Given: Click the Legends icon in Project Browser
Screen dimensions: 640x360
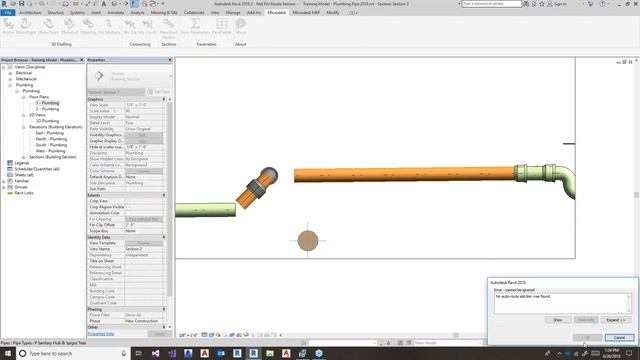Looking at the screenshot, I should 10,163.
